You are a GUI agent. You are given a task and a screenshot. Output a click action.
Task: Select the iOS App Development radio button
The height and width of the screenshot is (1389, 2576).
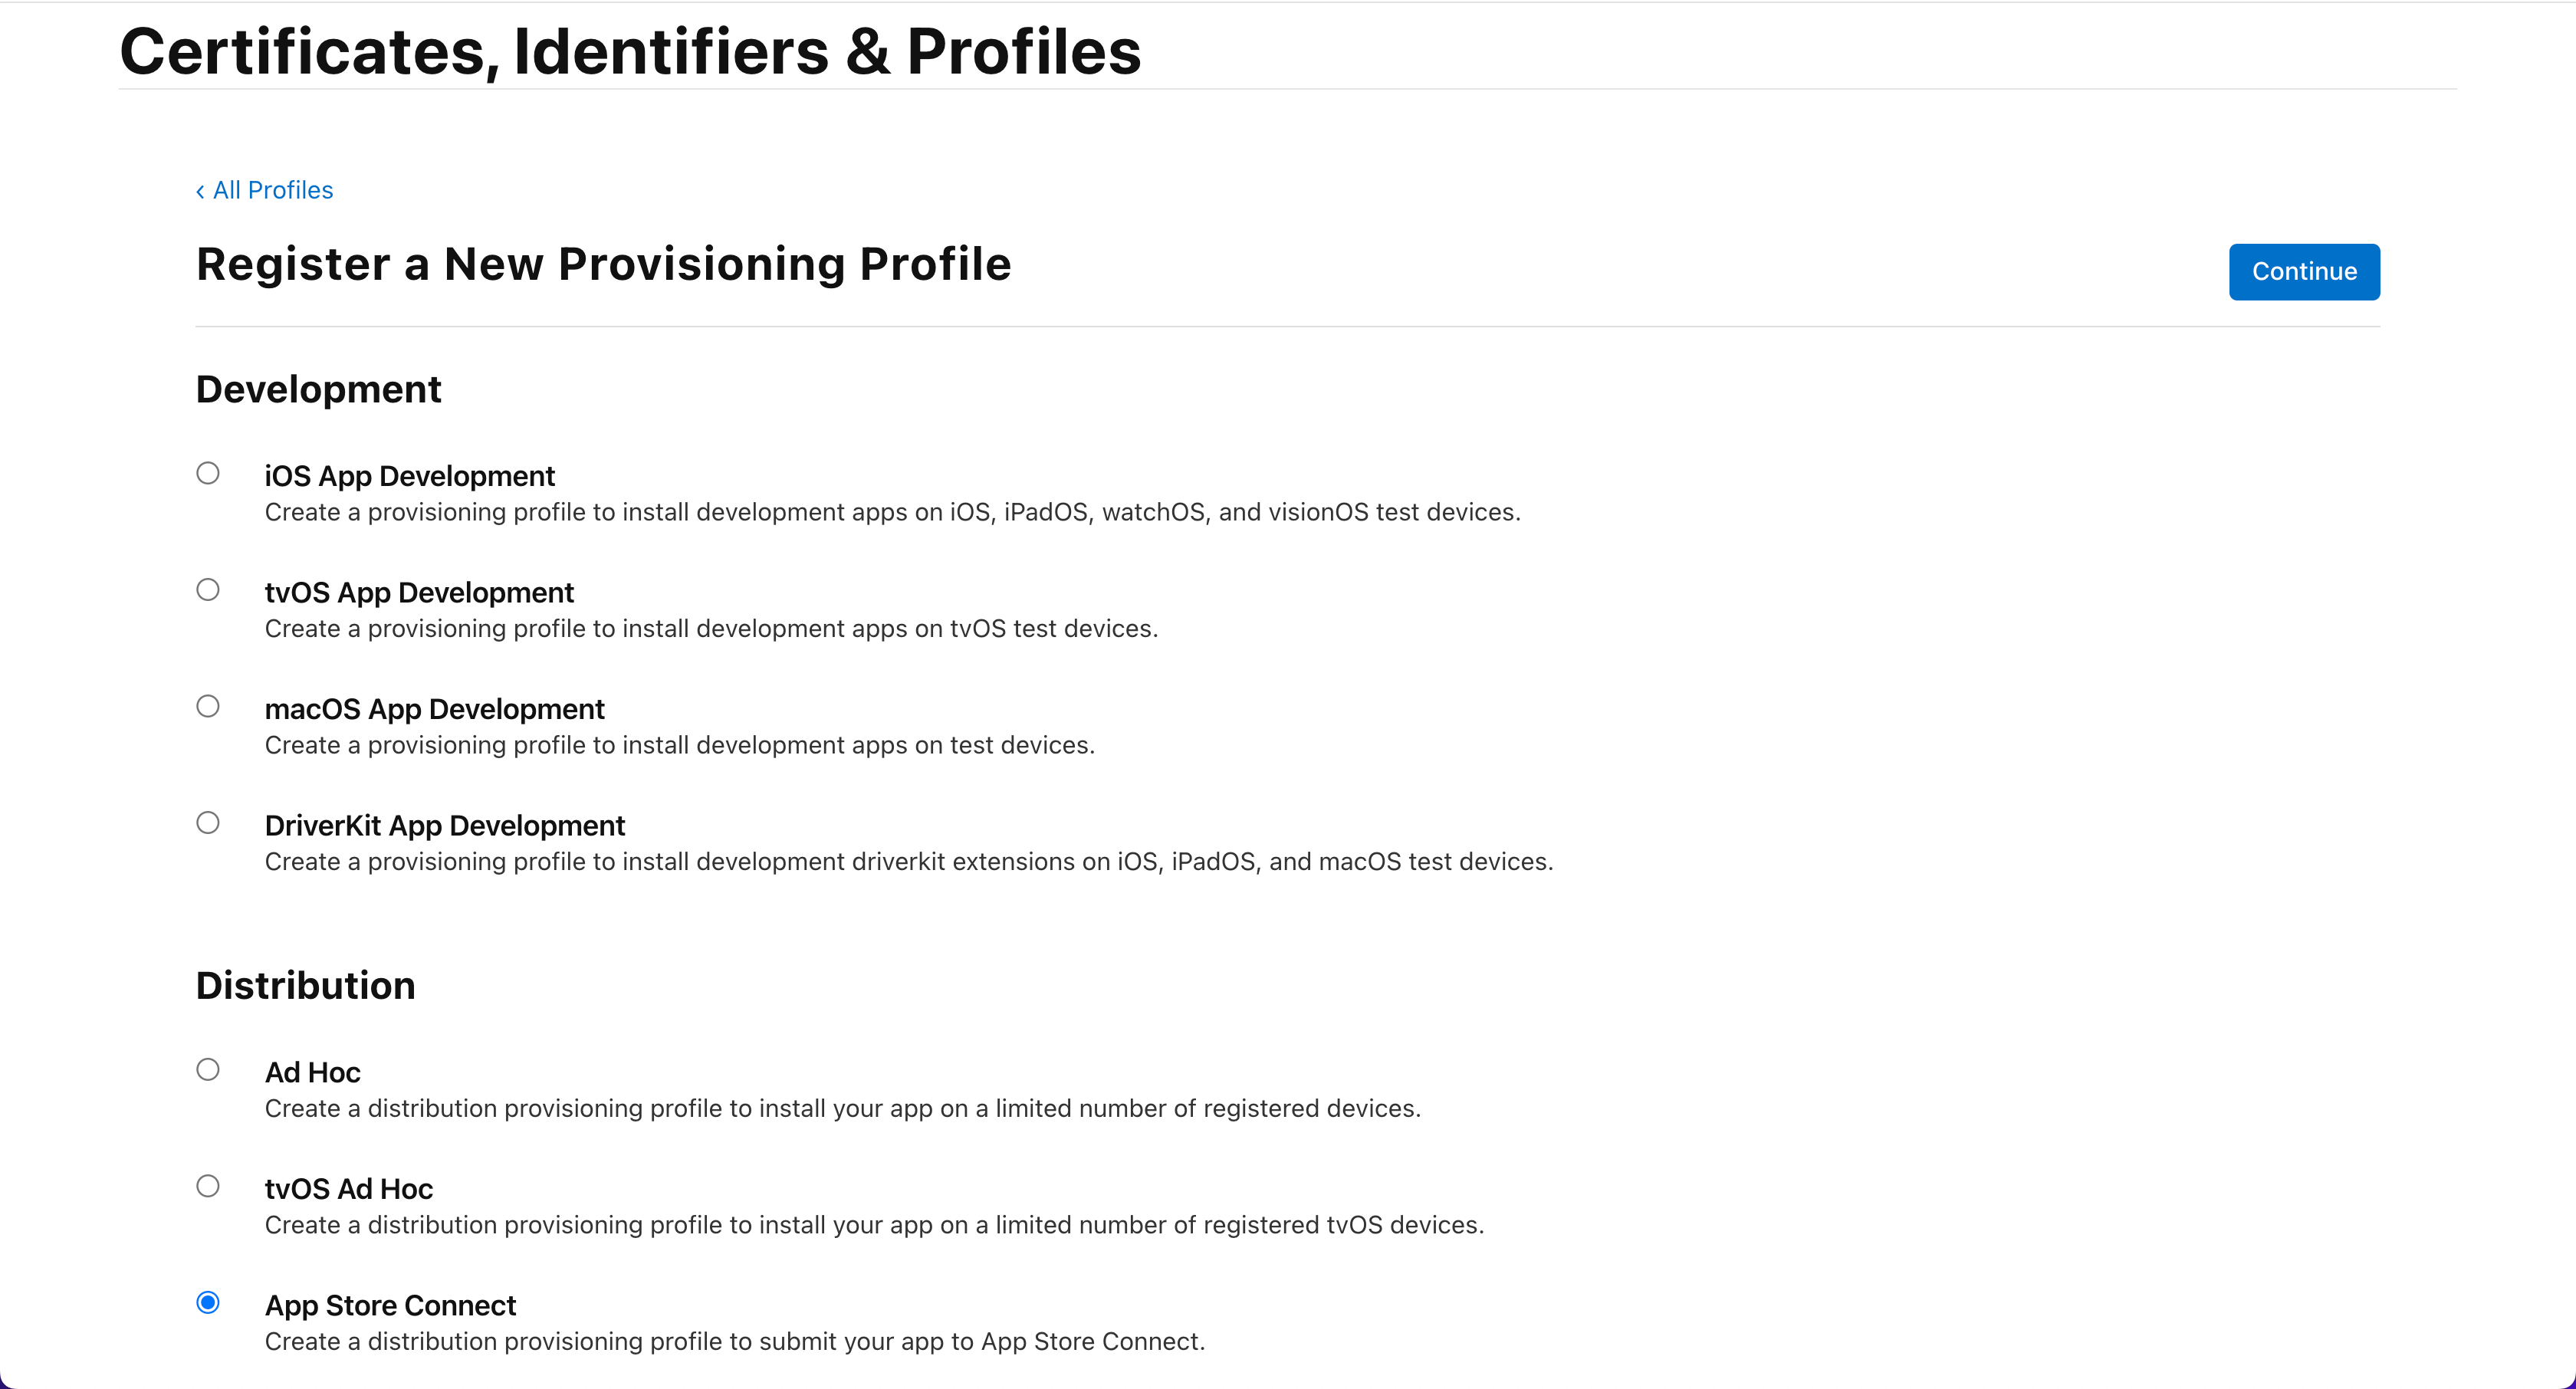(208, 473)
